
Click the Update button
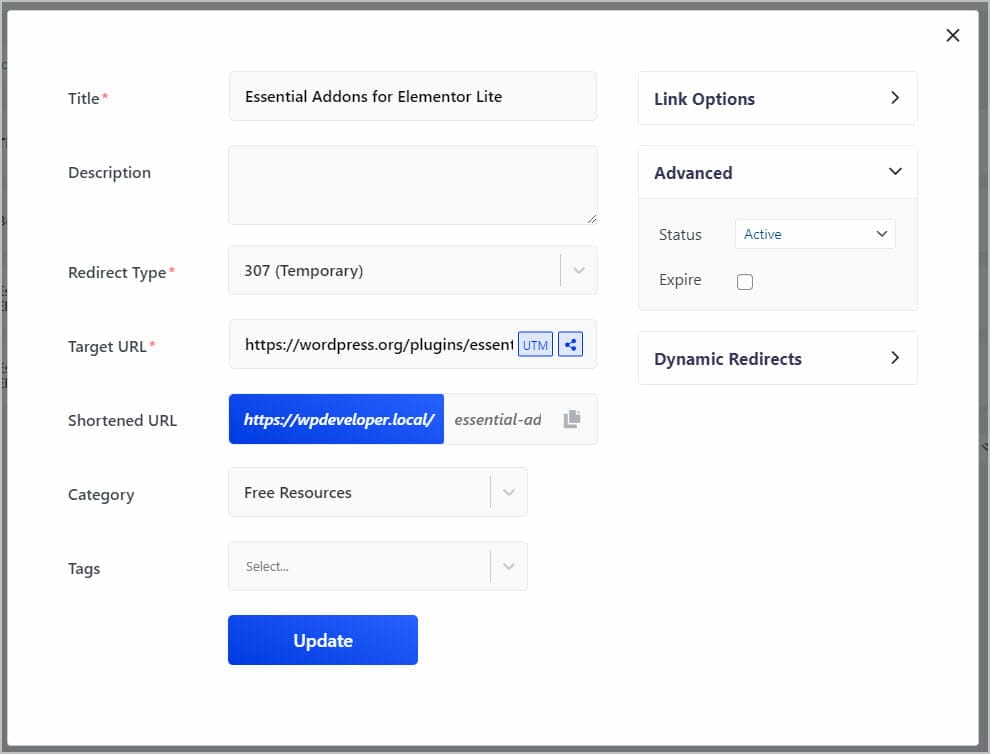(x=323, y=640)
